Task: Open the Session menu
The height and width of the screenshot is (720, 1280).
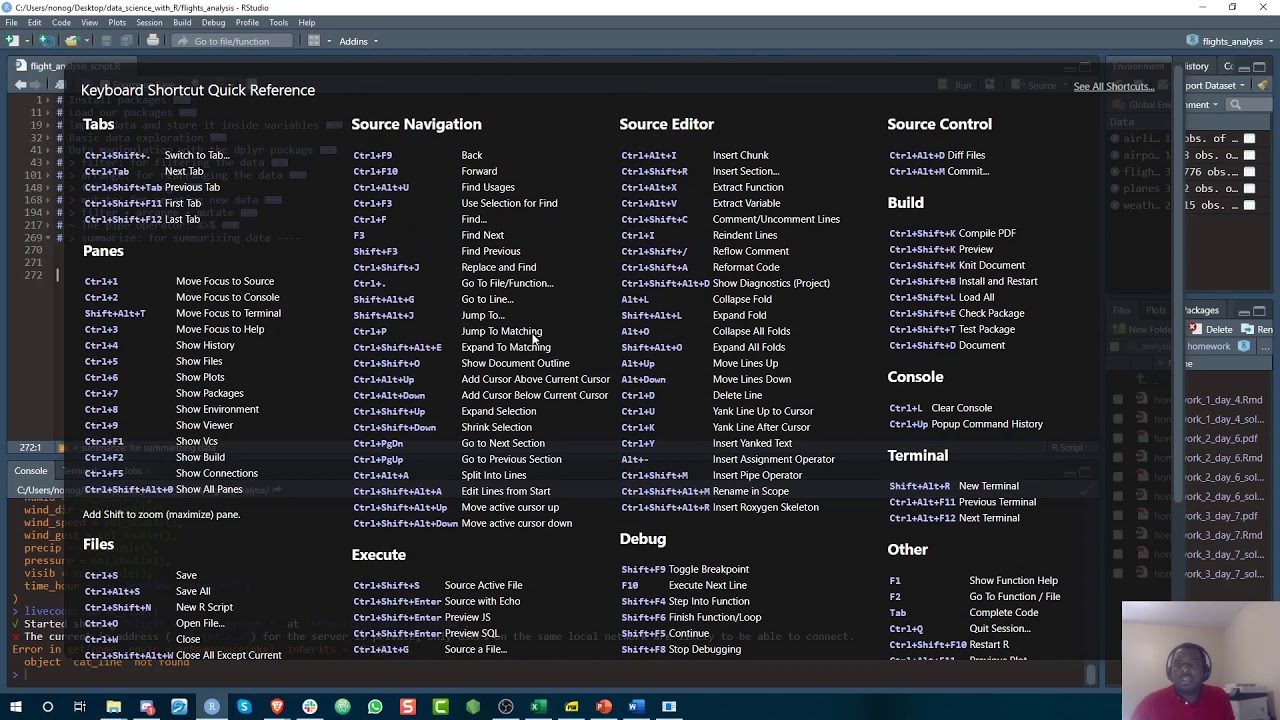Action: click(x=149, y=22)
